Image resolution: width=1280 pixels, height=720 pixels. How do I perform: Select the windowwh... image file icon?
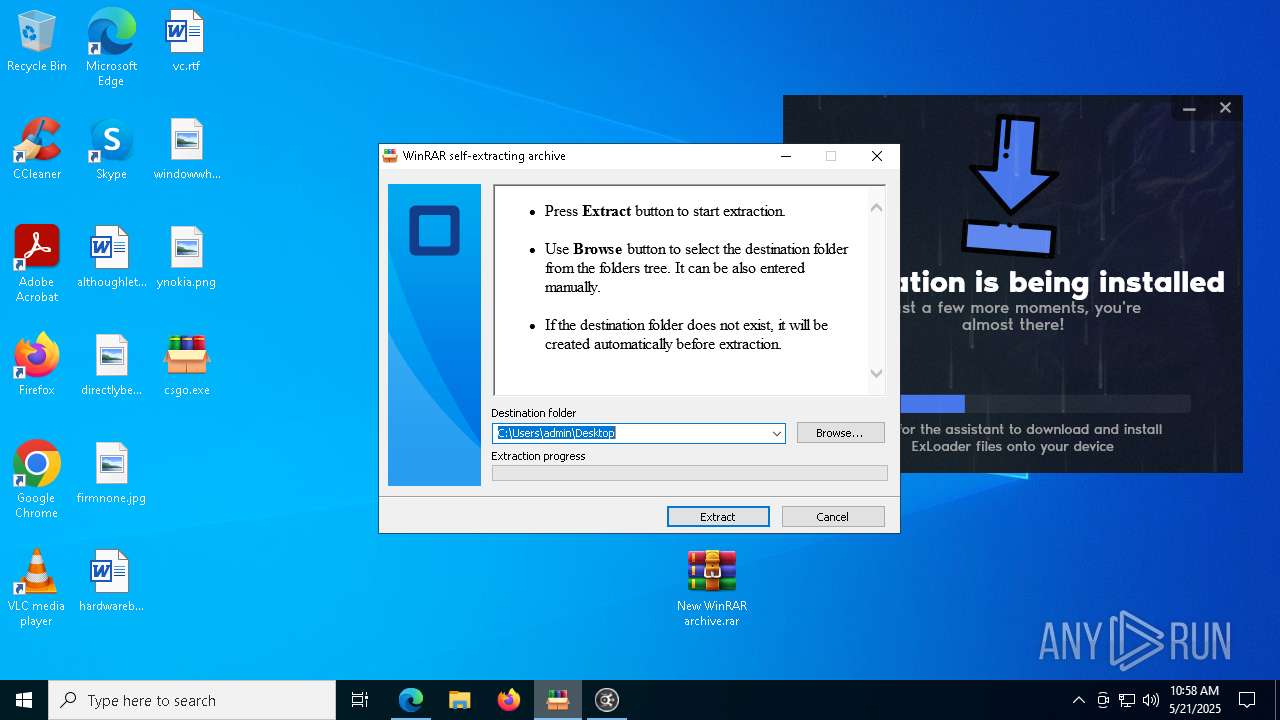coord(186,149)
